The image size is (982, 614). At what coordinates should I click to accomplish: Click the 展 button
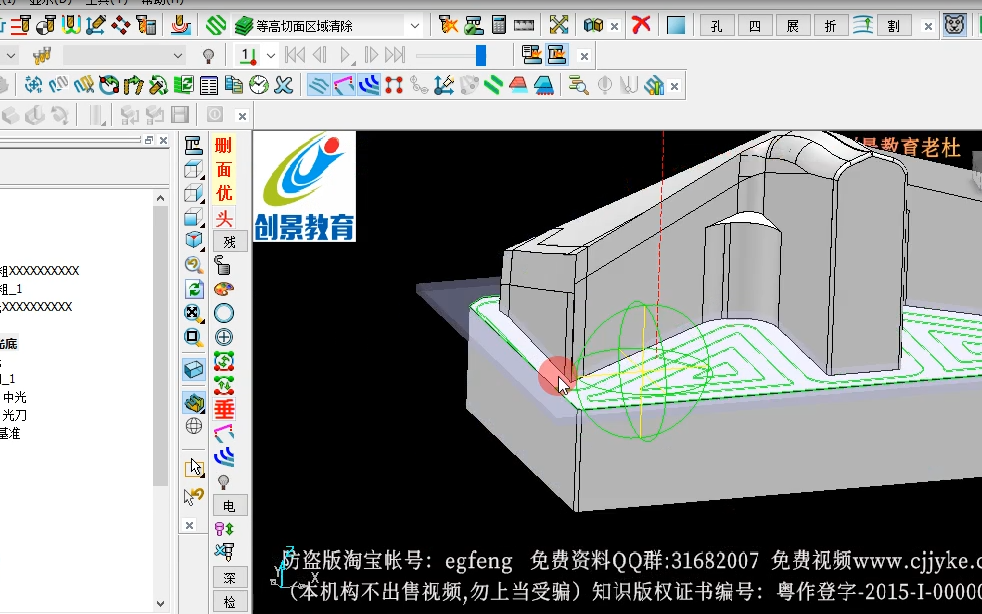(792, 26)
